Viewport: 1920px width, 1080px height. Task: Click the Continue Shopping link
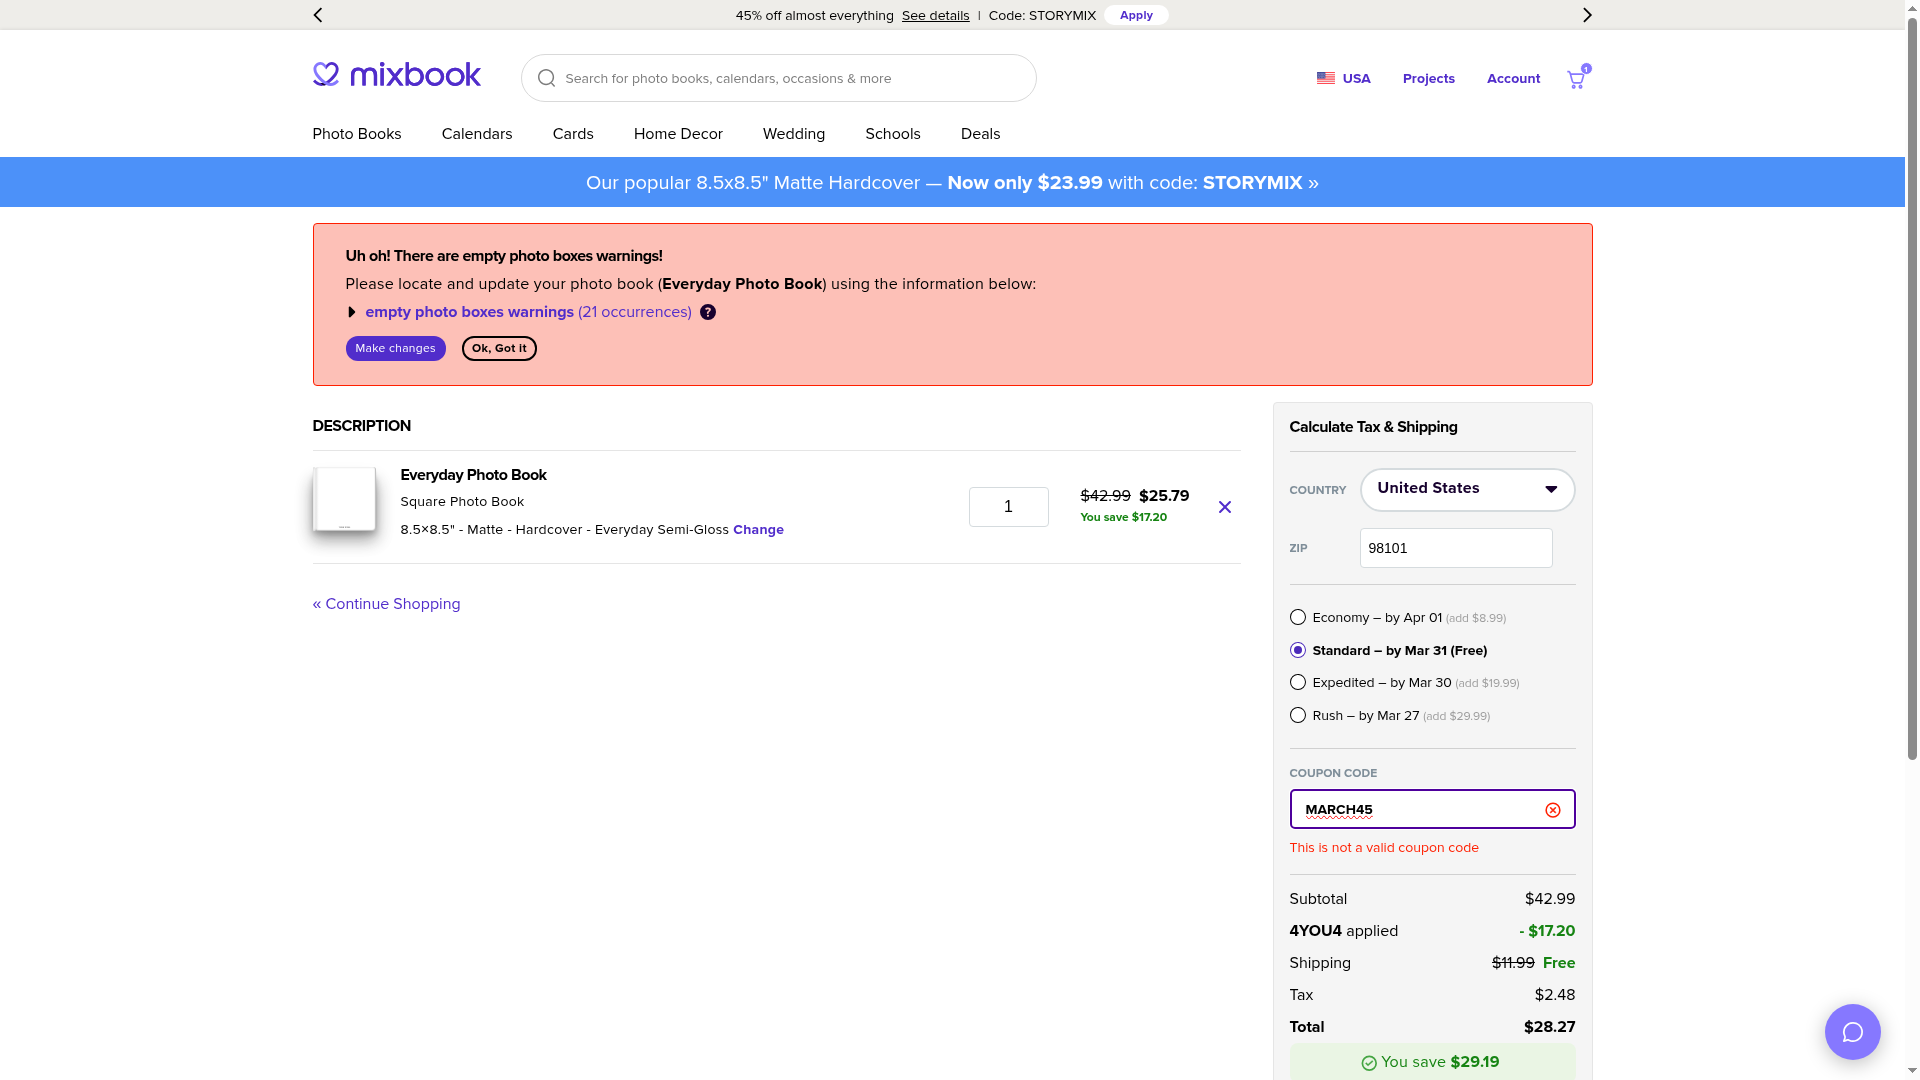[386, 604]
